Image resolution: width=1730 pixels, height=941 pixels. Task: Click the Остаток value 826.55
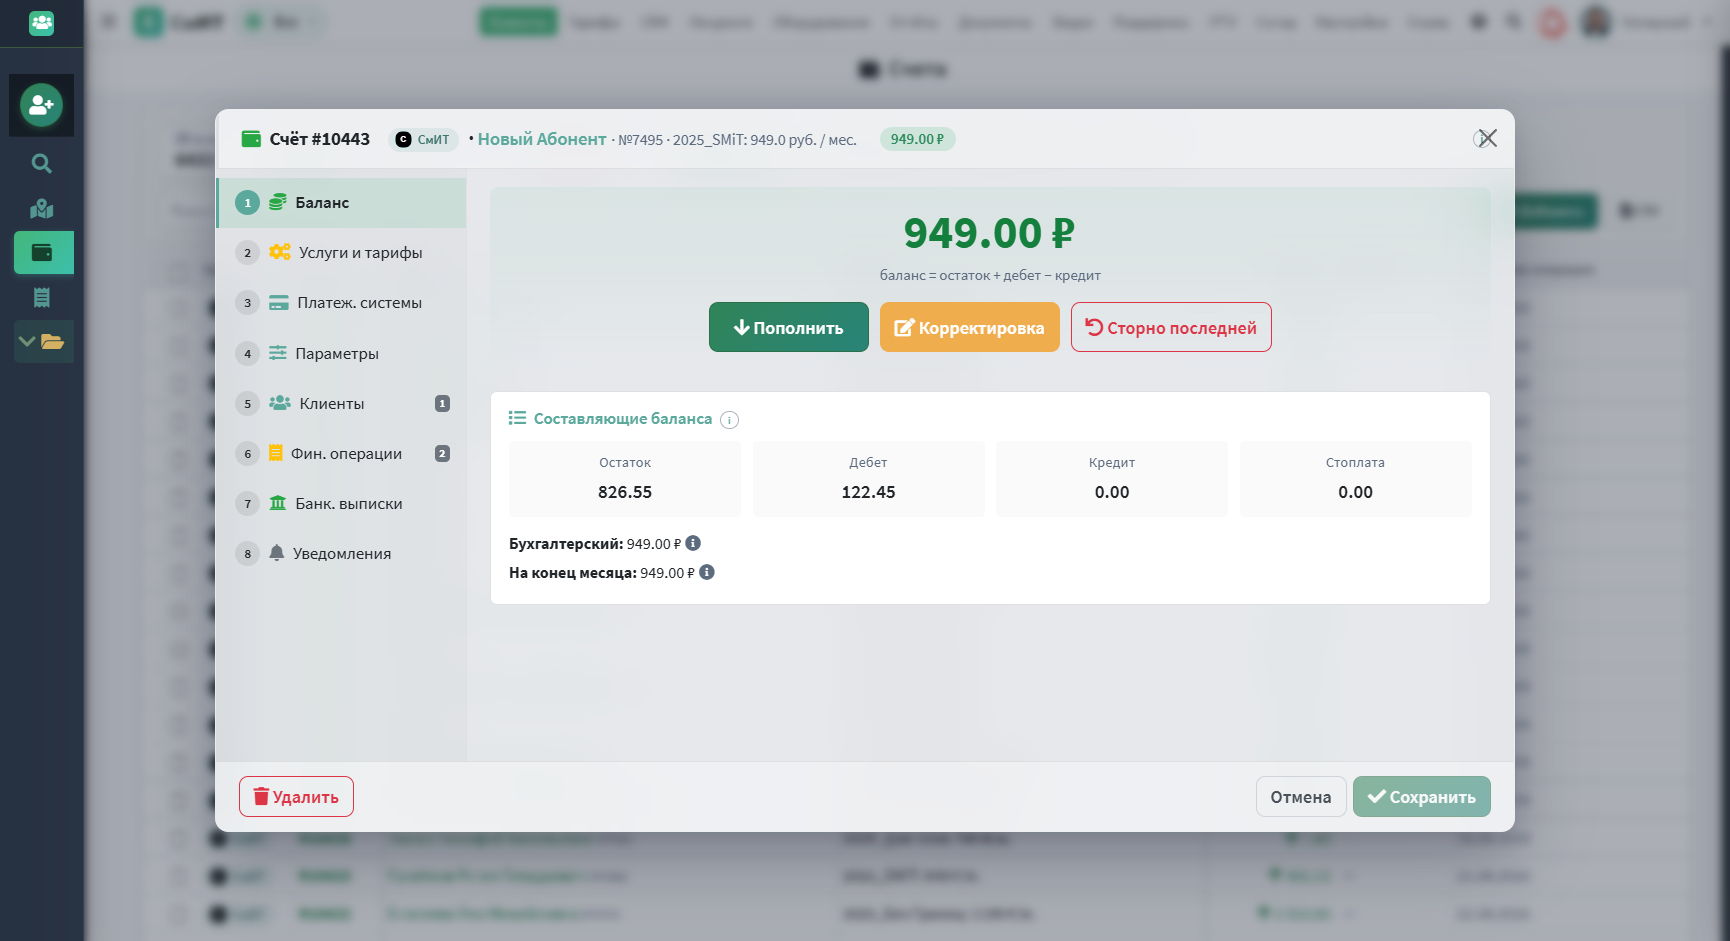[625, 492]
